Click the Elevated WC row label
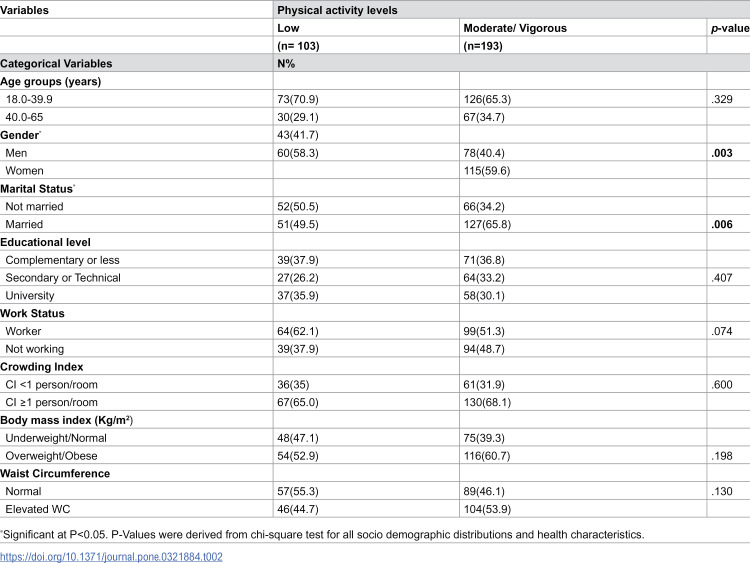The height and width of the screenshot is (563, 750). (x=38, y=509)
